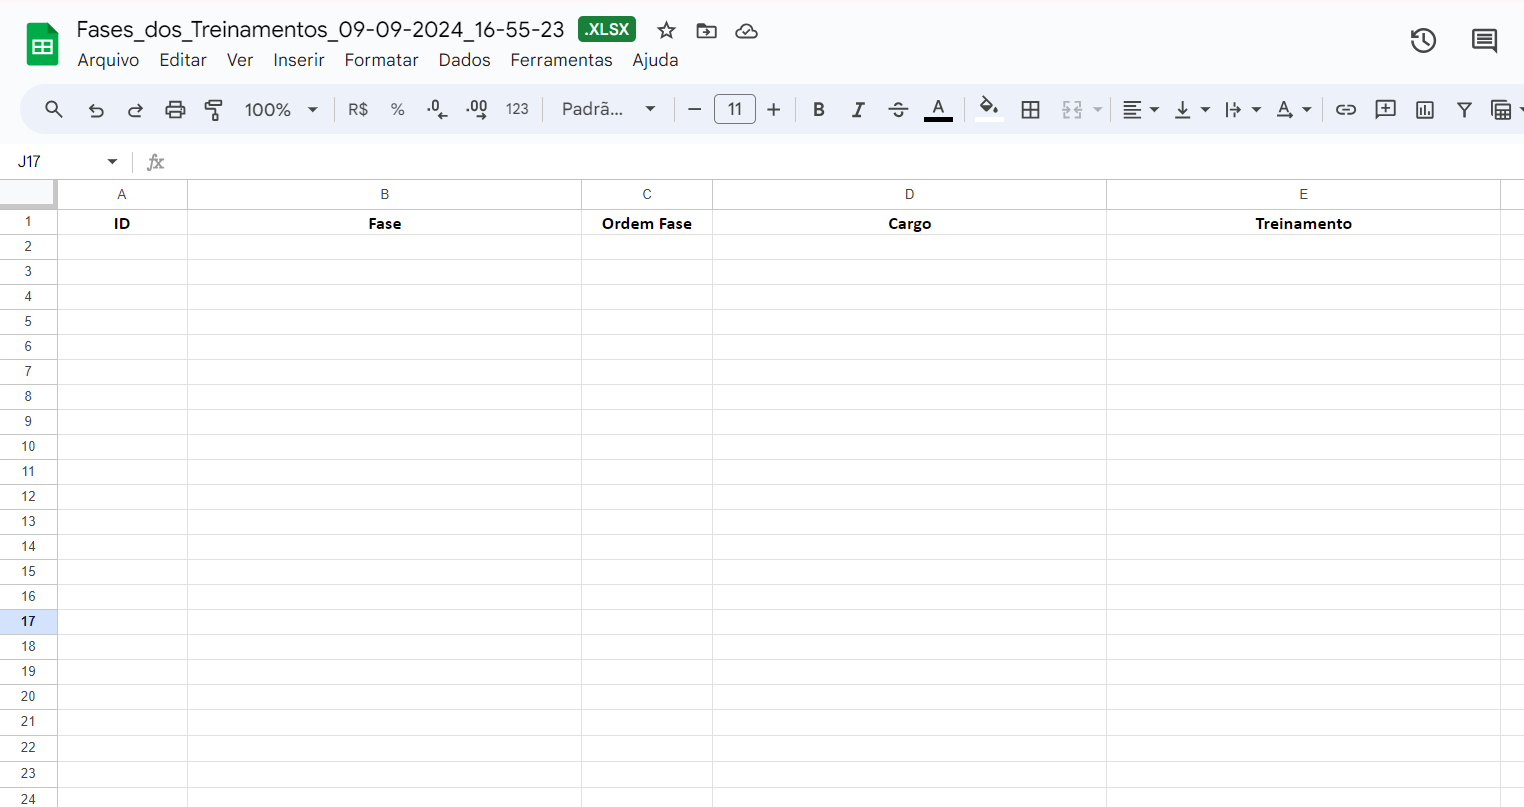Open horizontal align dropdown
The width and height of the screenshot is (1524, 807).
pyautogui.click(x=1140, y=109)
